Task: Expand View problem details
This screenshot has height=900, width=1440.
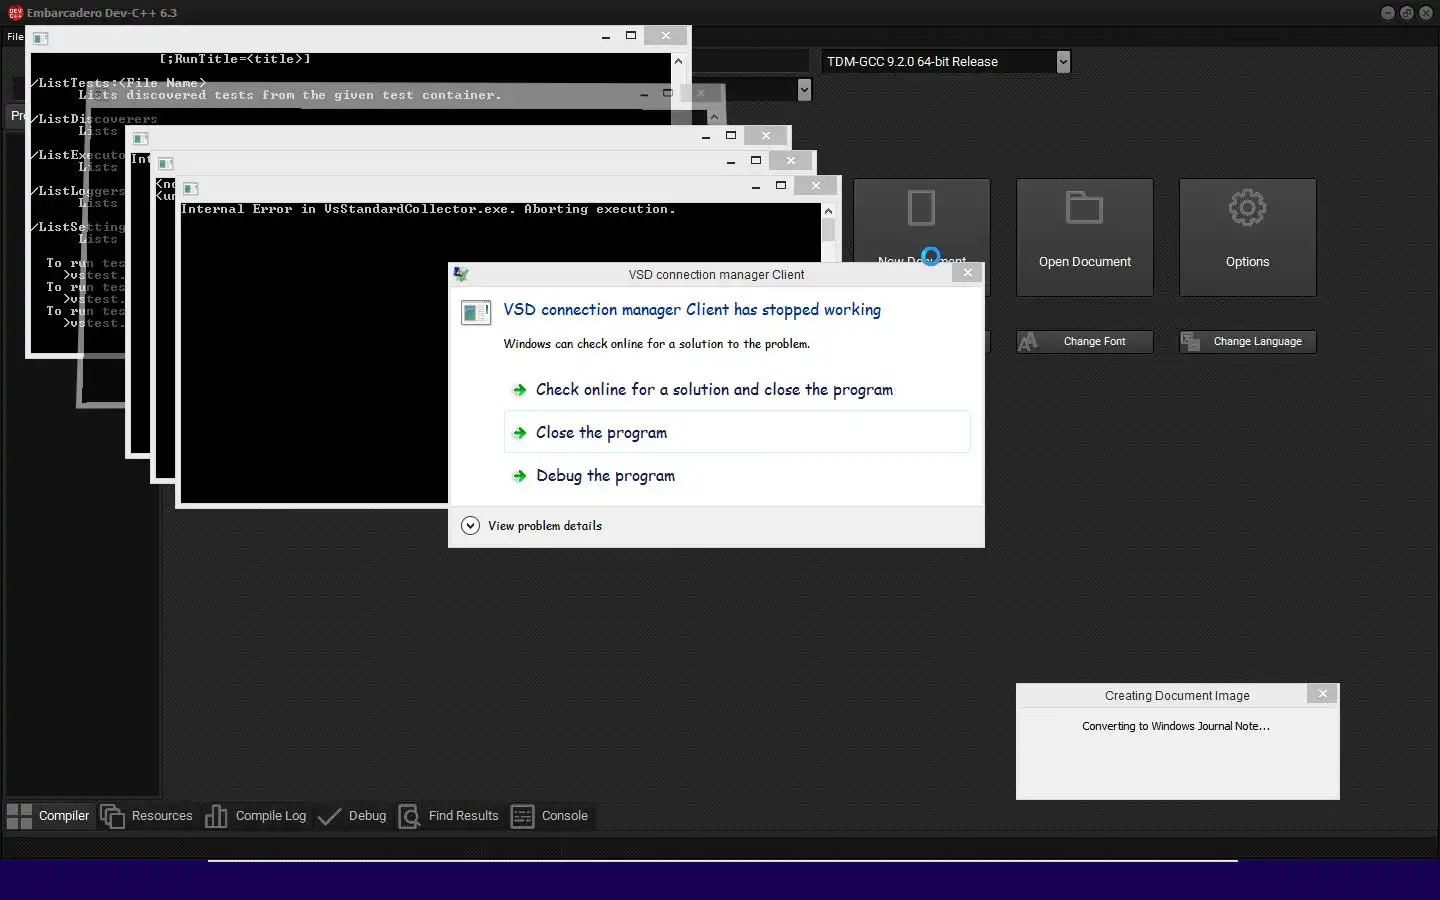Action: [532, 526]
